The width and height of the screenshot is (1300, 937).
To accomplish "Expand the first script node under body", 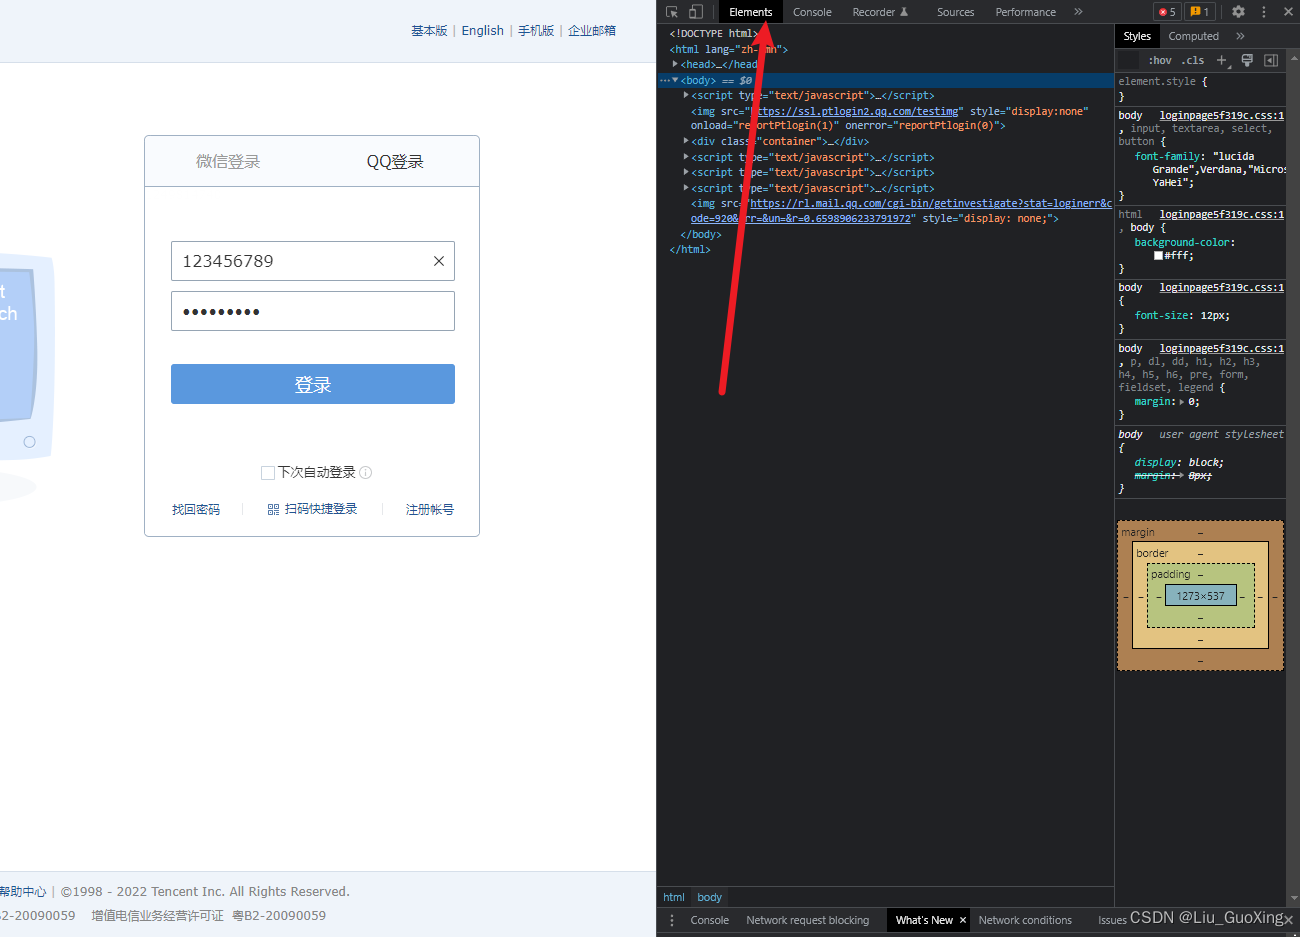I will [x=686, y=95].
